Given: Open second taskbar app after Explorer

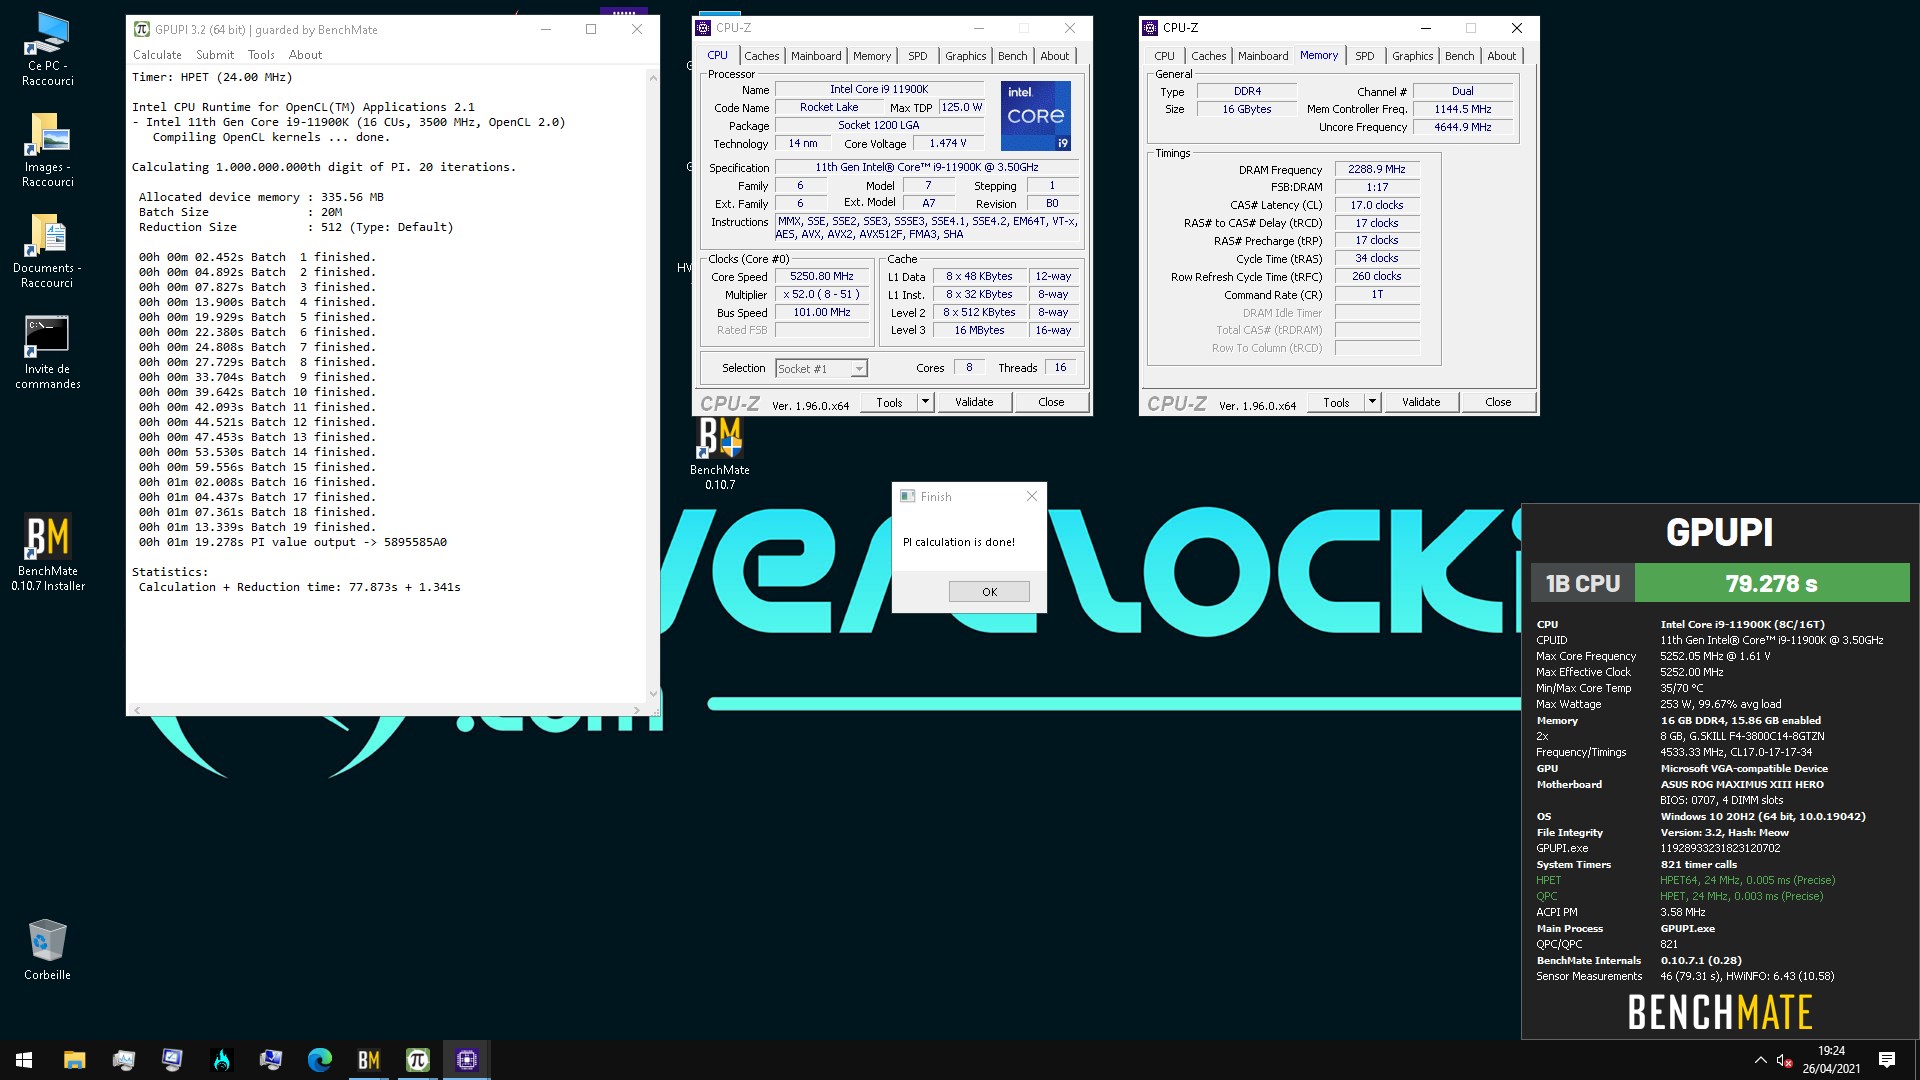Looking at the screenshot, I should coord(123,1060).
